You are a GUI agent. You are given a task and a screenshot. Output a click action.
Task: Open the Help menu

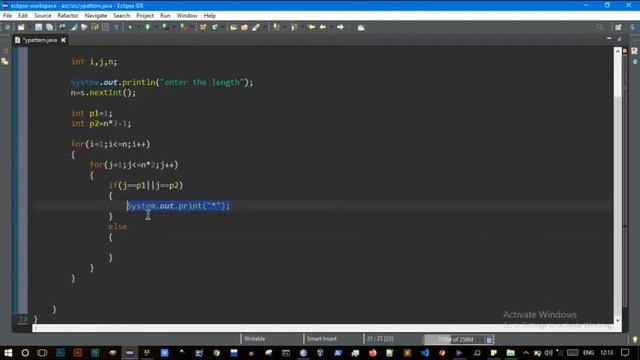pos(209,16)
